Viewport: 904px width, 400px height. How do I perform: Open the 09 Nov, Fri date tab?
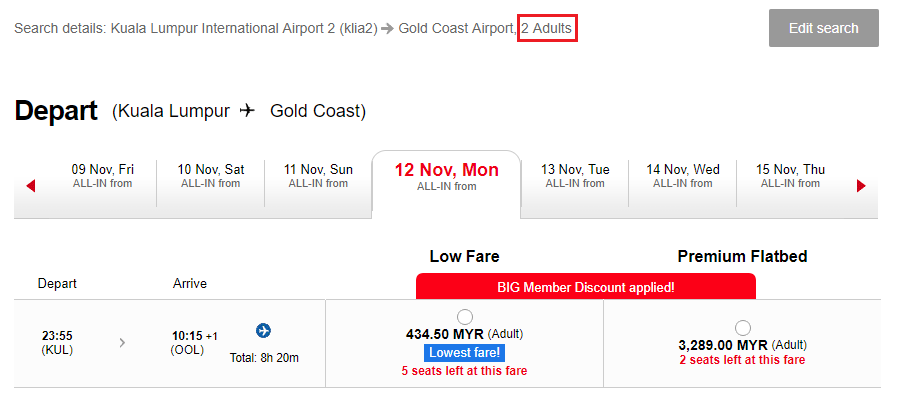(103, 176)
